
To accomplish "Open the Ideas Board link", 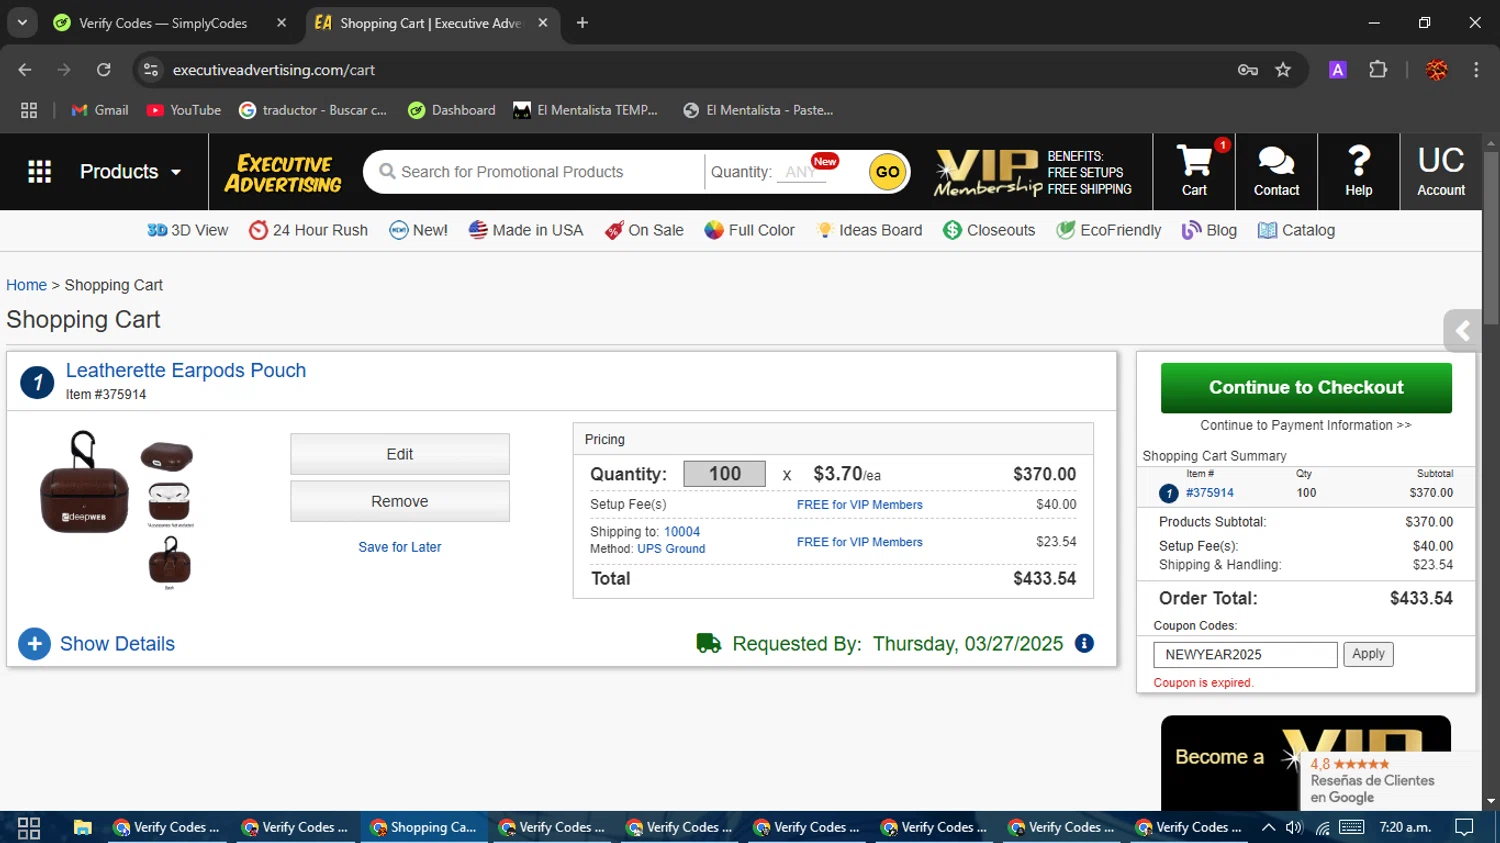I will 869,230.
